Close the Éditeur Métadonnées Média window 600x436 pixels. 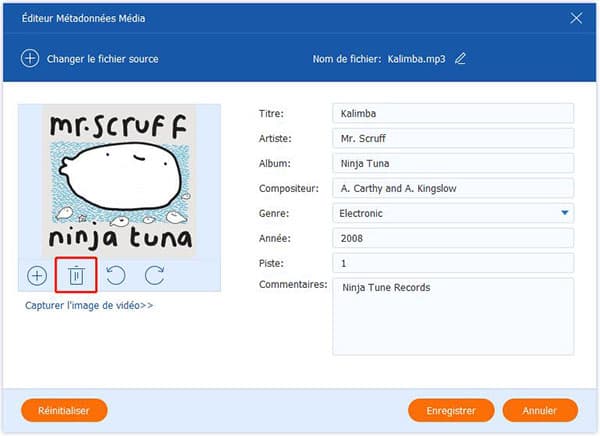(x=576, y=18)
